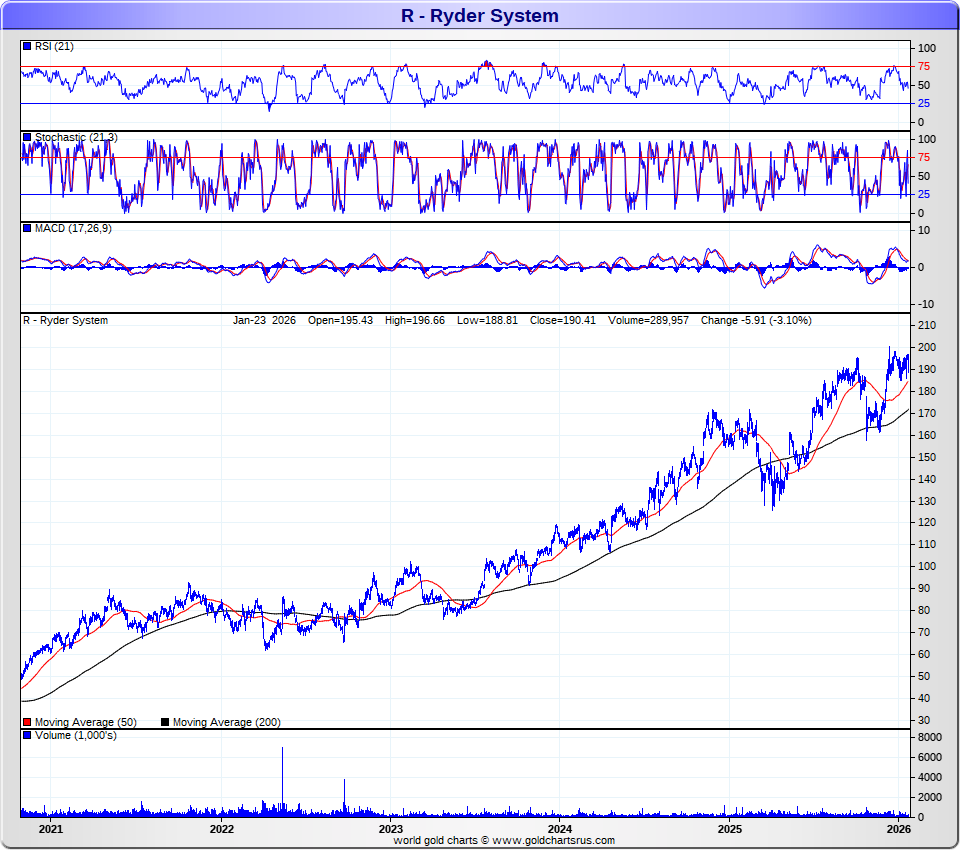The image size is (960, 850).
Task: Click the 'R - Ryder System' price panel label
Action: 66,320
